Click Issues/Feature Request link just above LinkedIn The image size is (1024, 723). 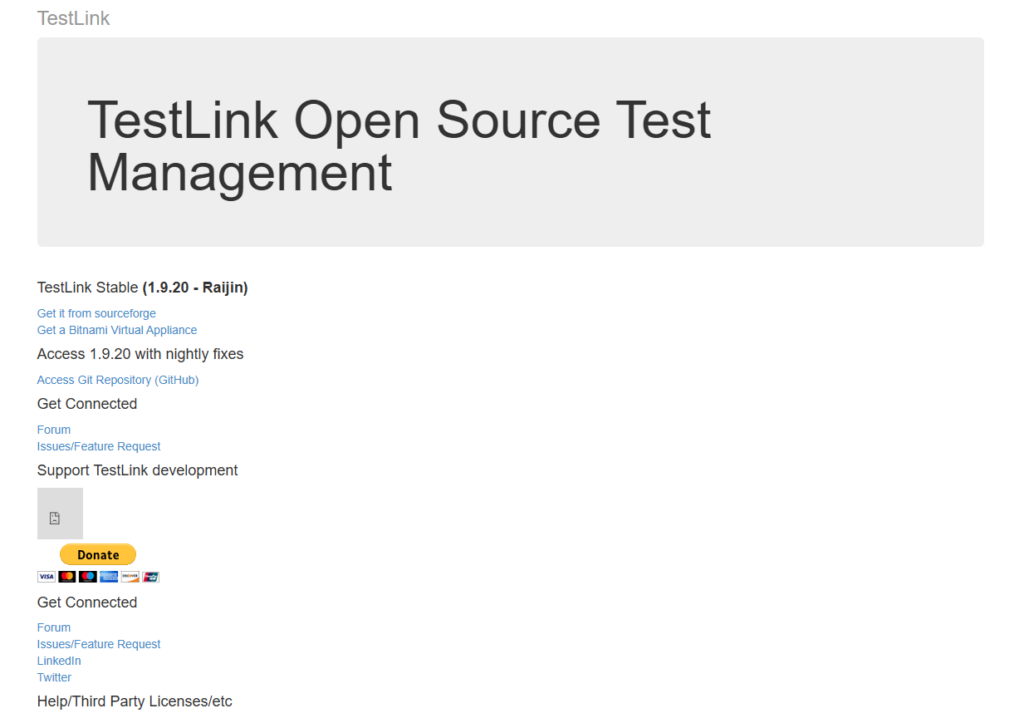click(99, 644)
